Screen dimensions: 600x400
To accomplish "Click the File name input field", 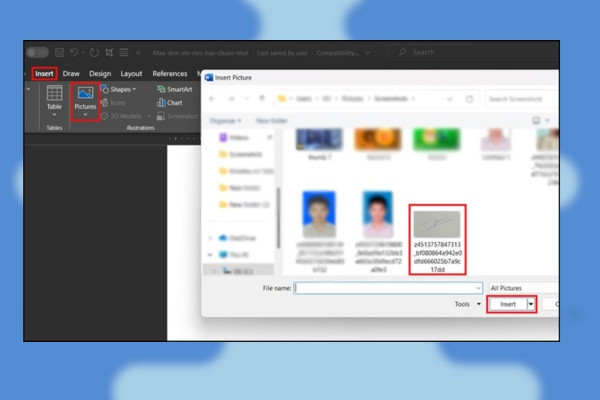I will 388,288.
